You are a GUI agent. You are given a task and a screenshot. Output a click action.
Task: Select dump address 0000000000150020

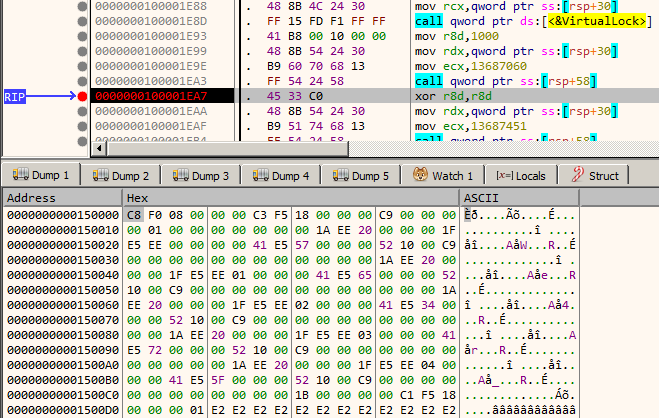63,245
